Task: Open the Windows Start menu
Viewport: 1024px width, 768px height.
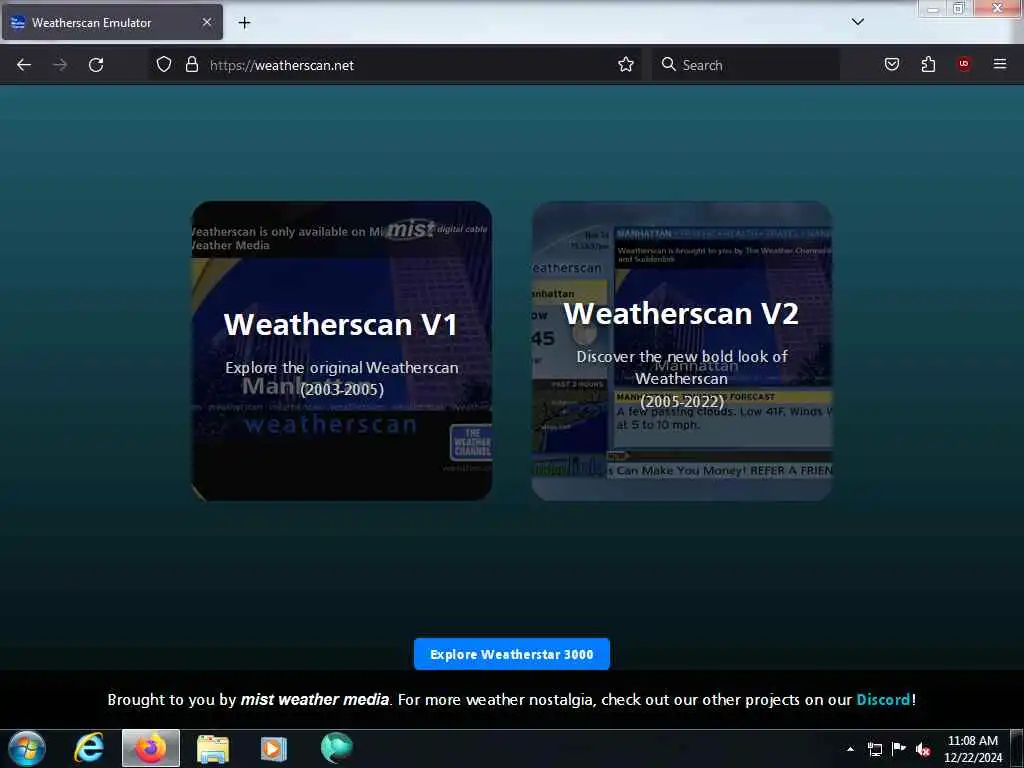Action: [27, 748]
